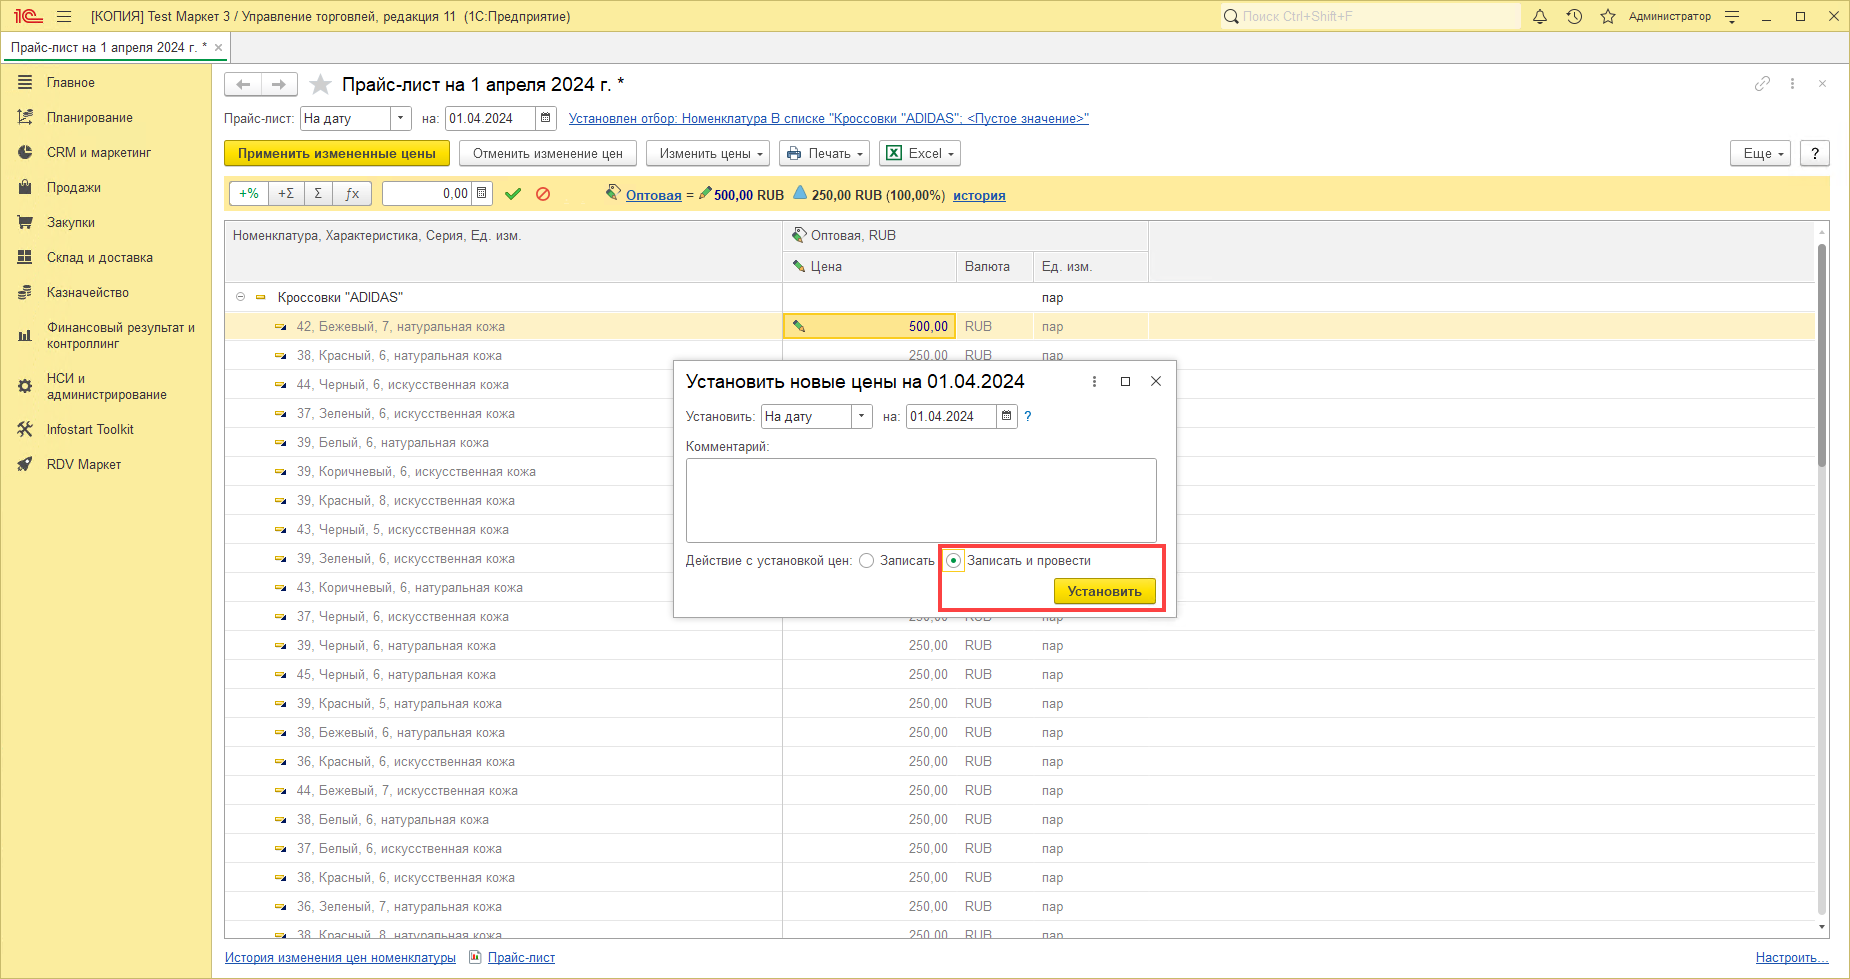The width and height of the screenshot is (1850, 979).
Task: Open the history clock icon in title bar
Action: (1574, 16)
